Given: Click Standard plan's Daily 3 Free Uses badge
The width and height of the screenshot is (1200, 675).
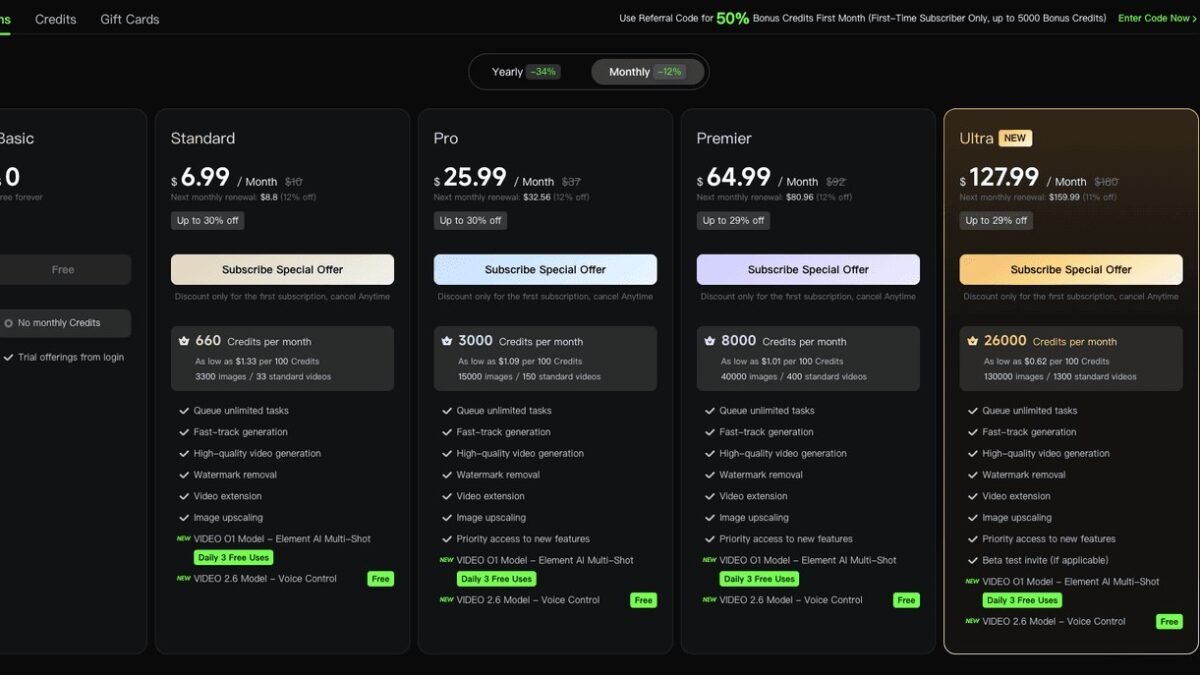Looking at the screenshot, I should click(x=233, y=557).
